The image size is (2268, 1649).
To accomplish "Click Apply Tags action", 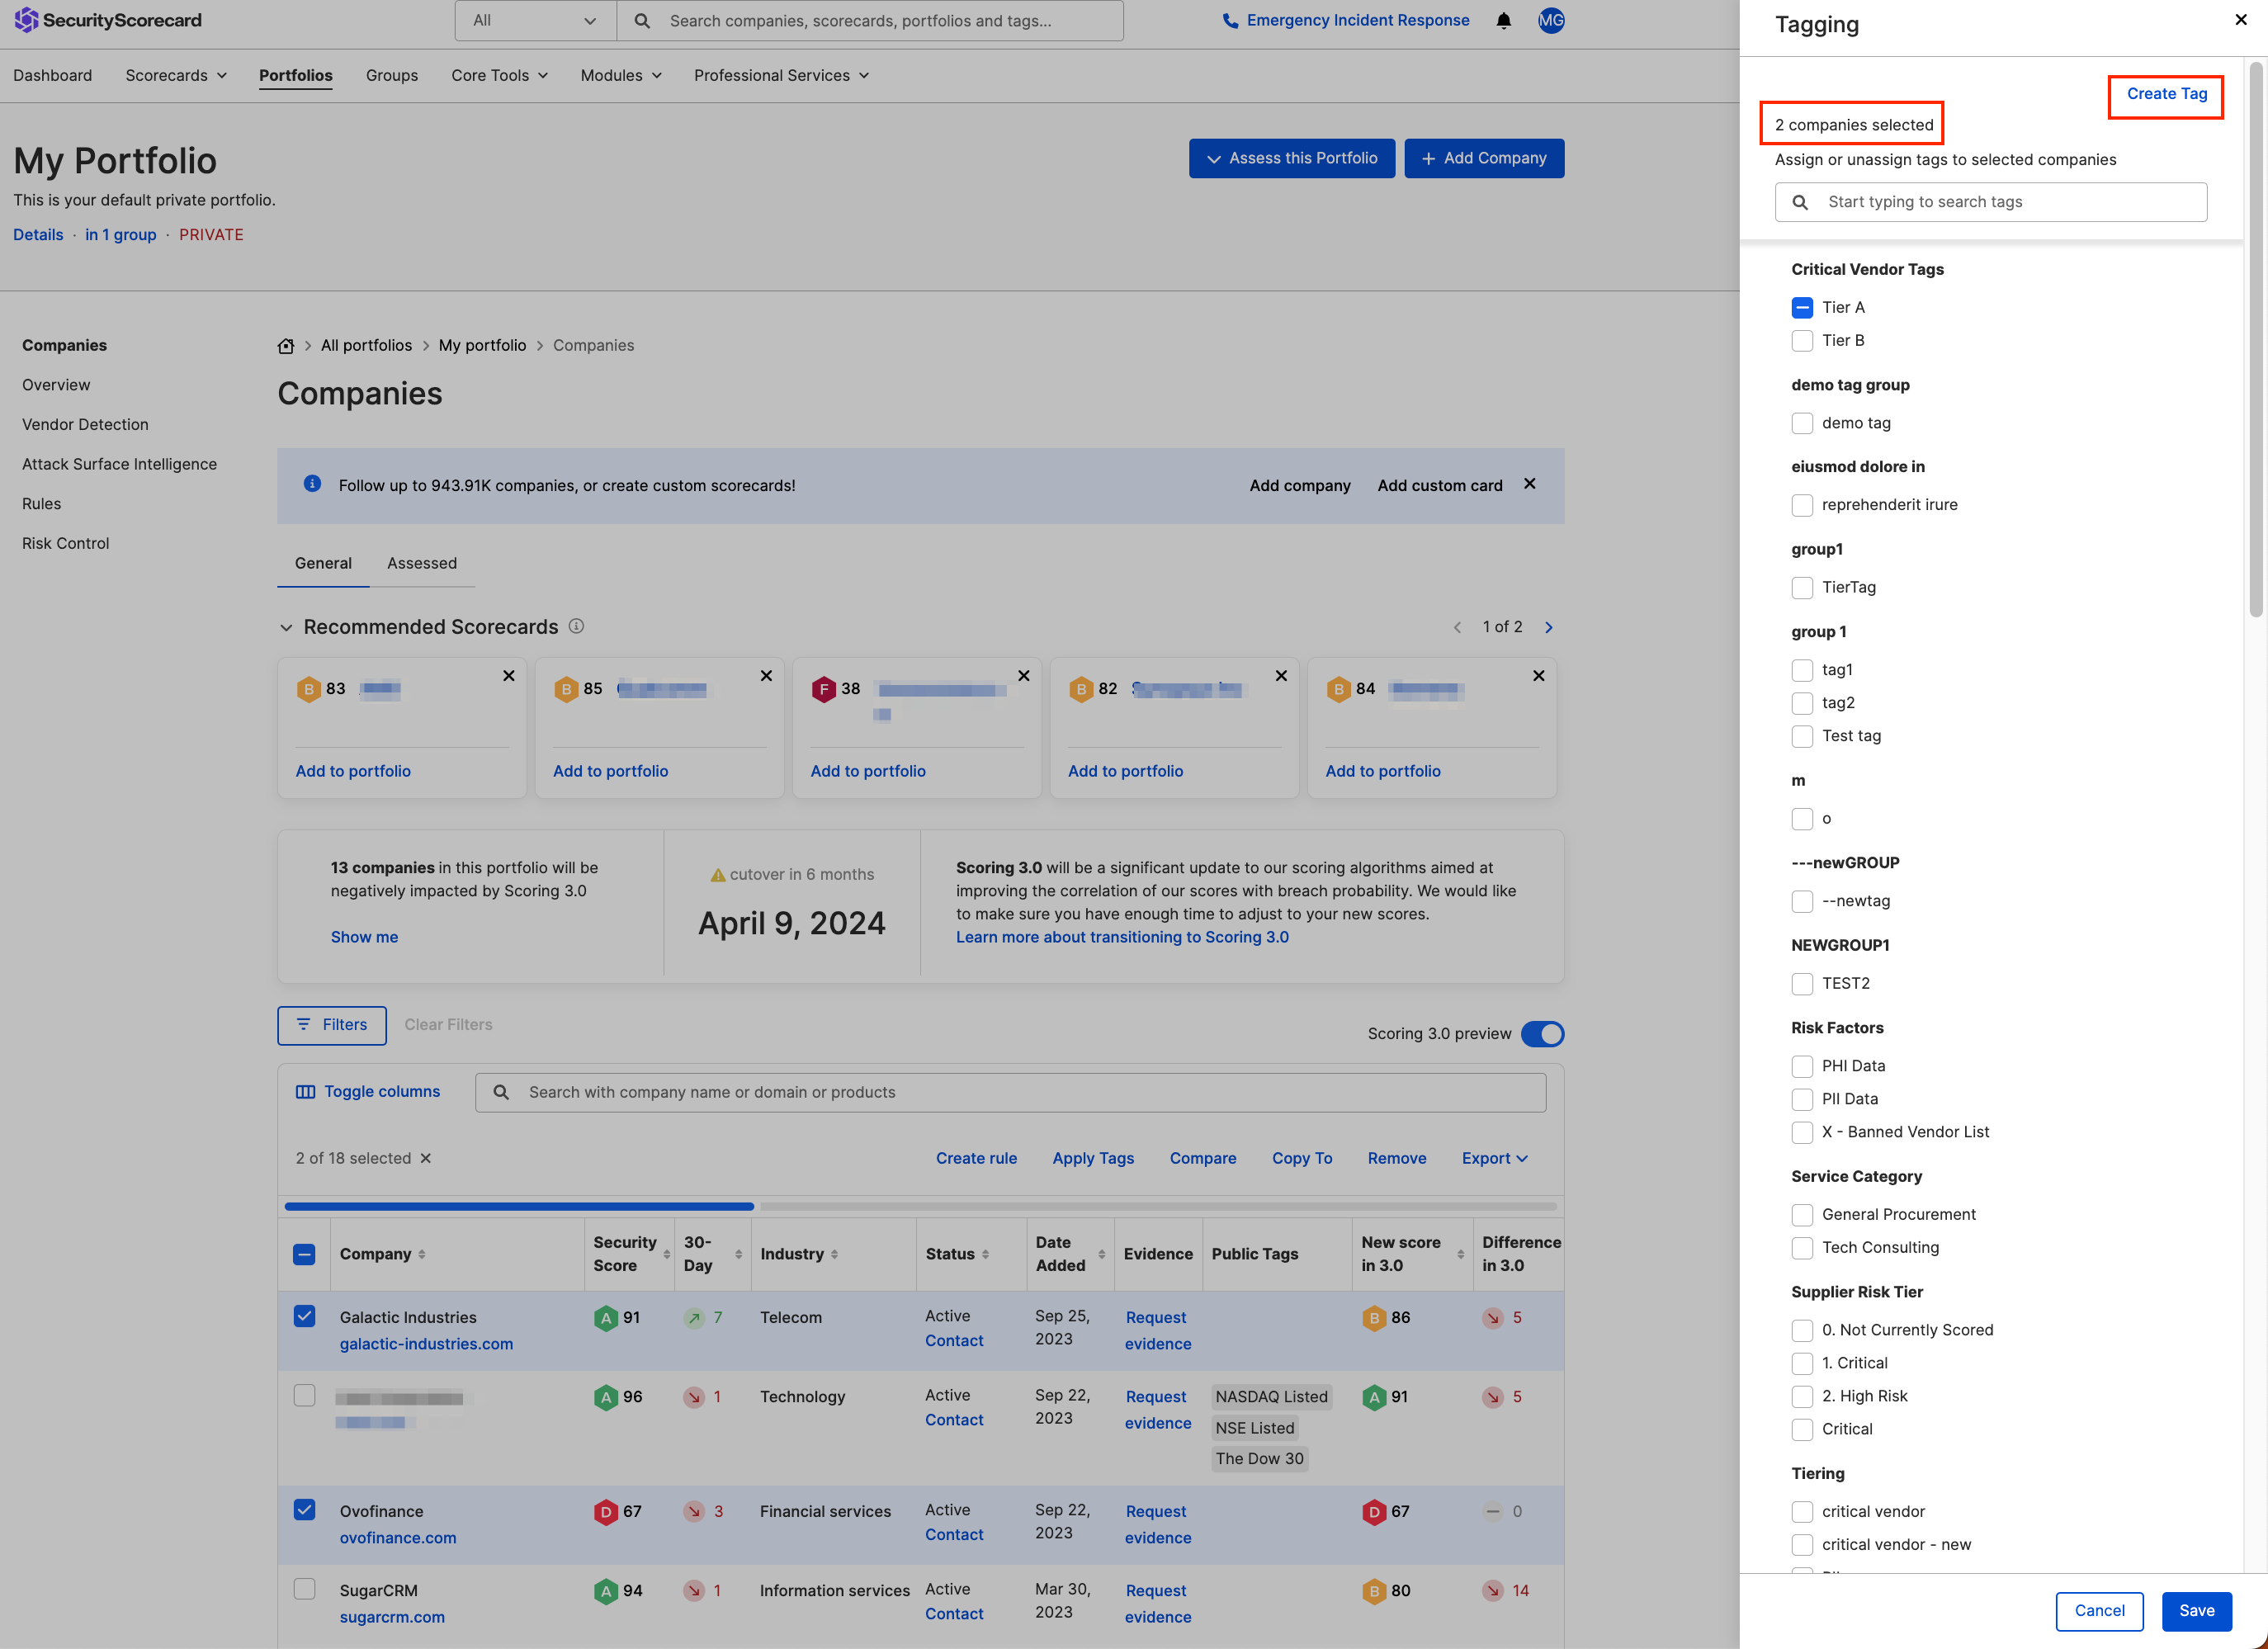I will 1093,1158.
